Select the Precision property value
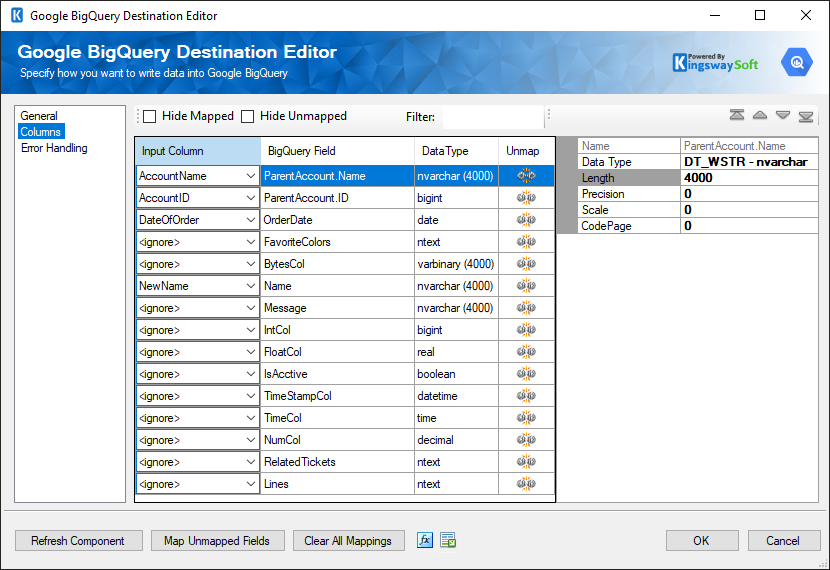Viewport: 830px width, 570px height. coord(749,194)
